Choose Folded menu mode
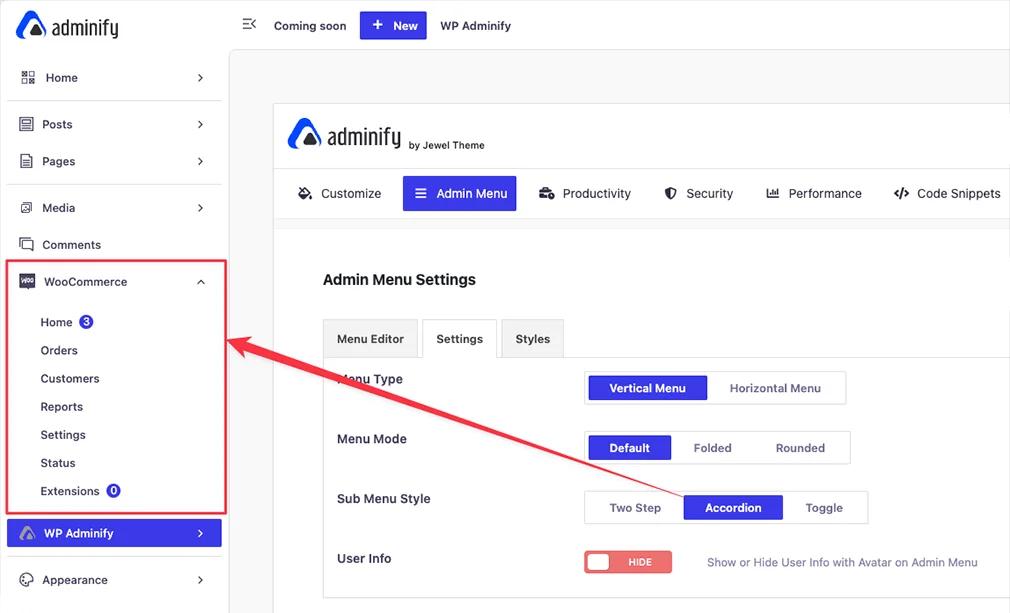The height and width of the screenshot is (613, 1010). [712, 448]
